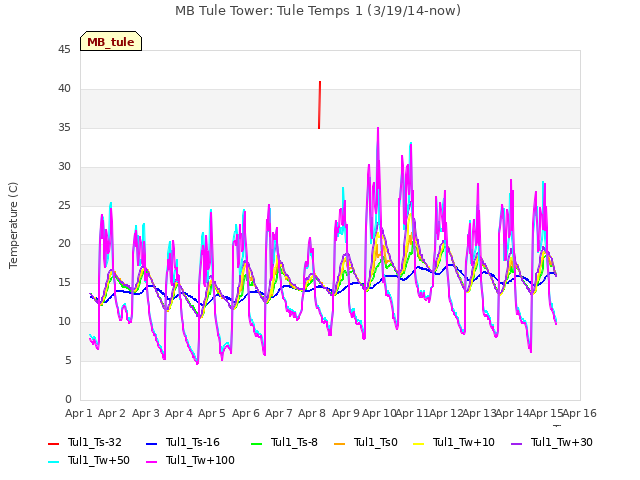640x480 pixels.
Task: Click the Apr 7 x-axis tick label
Action: 279,413
